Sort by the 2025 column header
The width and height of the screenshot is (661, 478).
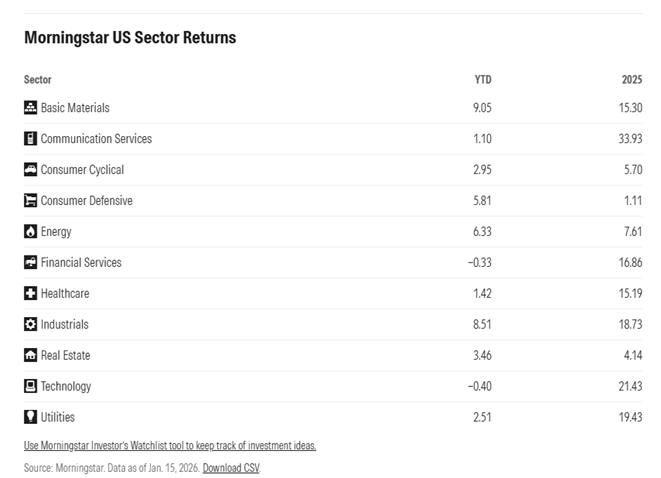(631, 80)
